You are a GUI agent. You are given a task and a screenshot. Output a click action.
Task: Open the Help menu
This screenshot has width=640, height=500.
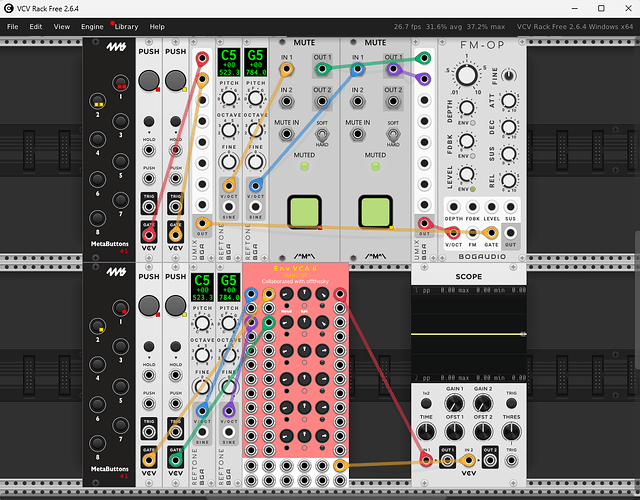pos(157,26)
